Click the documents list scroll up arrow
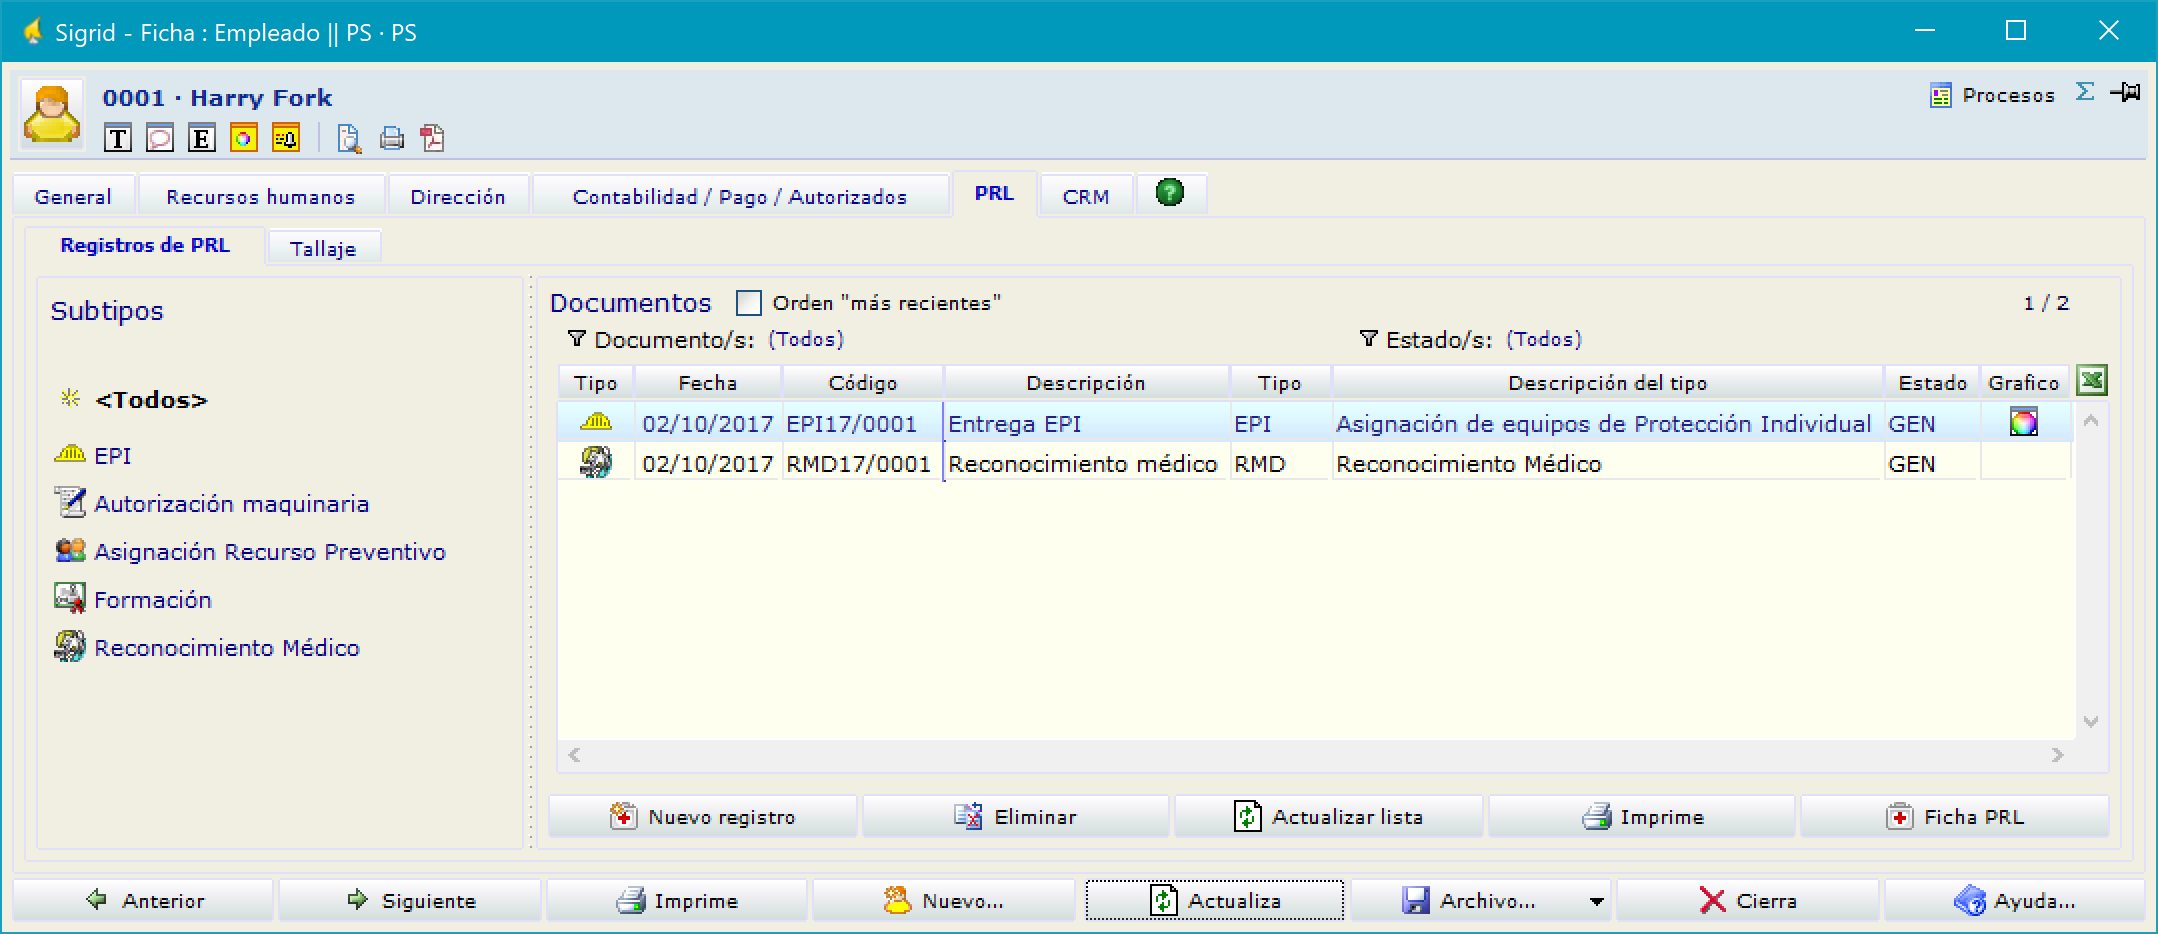This screenshot has height=934, width=2158. click(2091, 422)
